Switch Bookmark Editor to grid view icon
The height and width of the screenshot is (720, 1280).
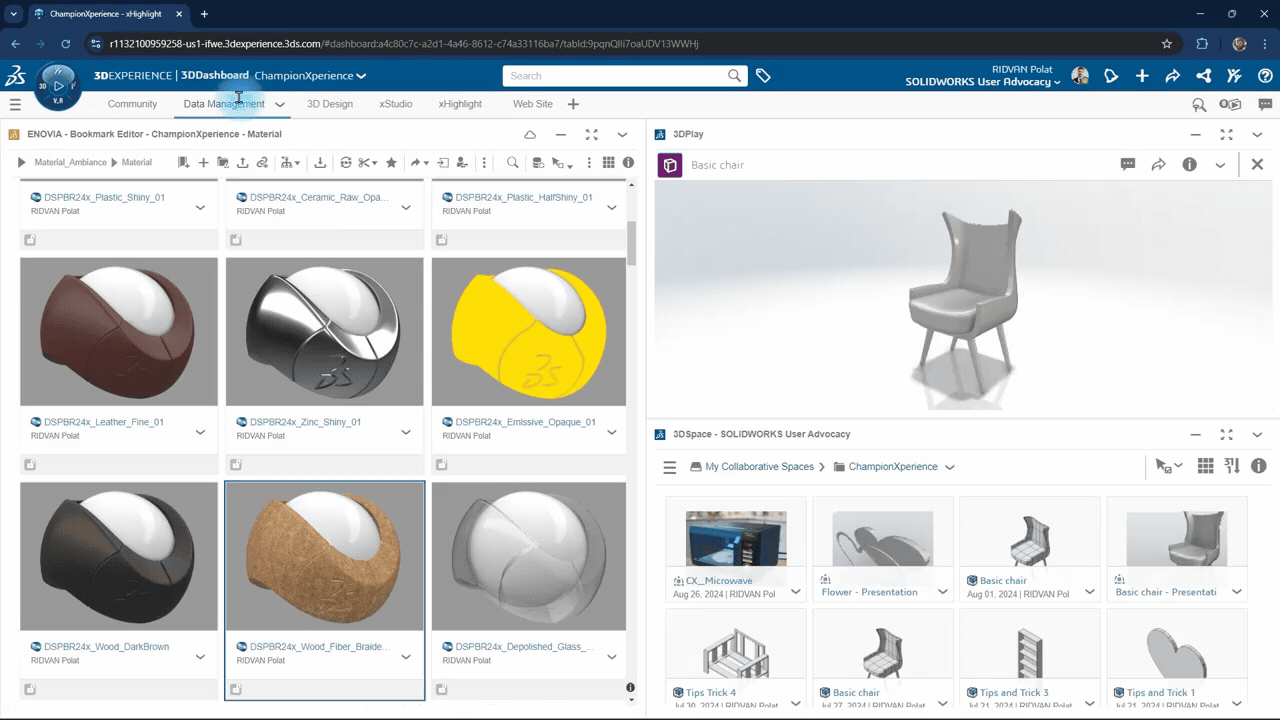pyautogui.click(x=608, y=162)
